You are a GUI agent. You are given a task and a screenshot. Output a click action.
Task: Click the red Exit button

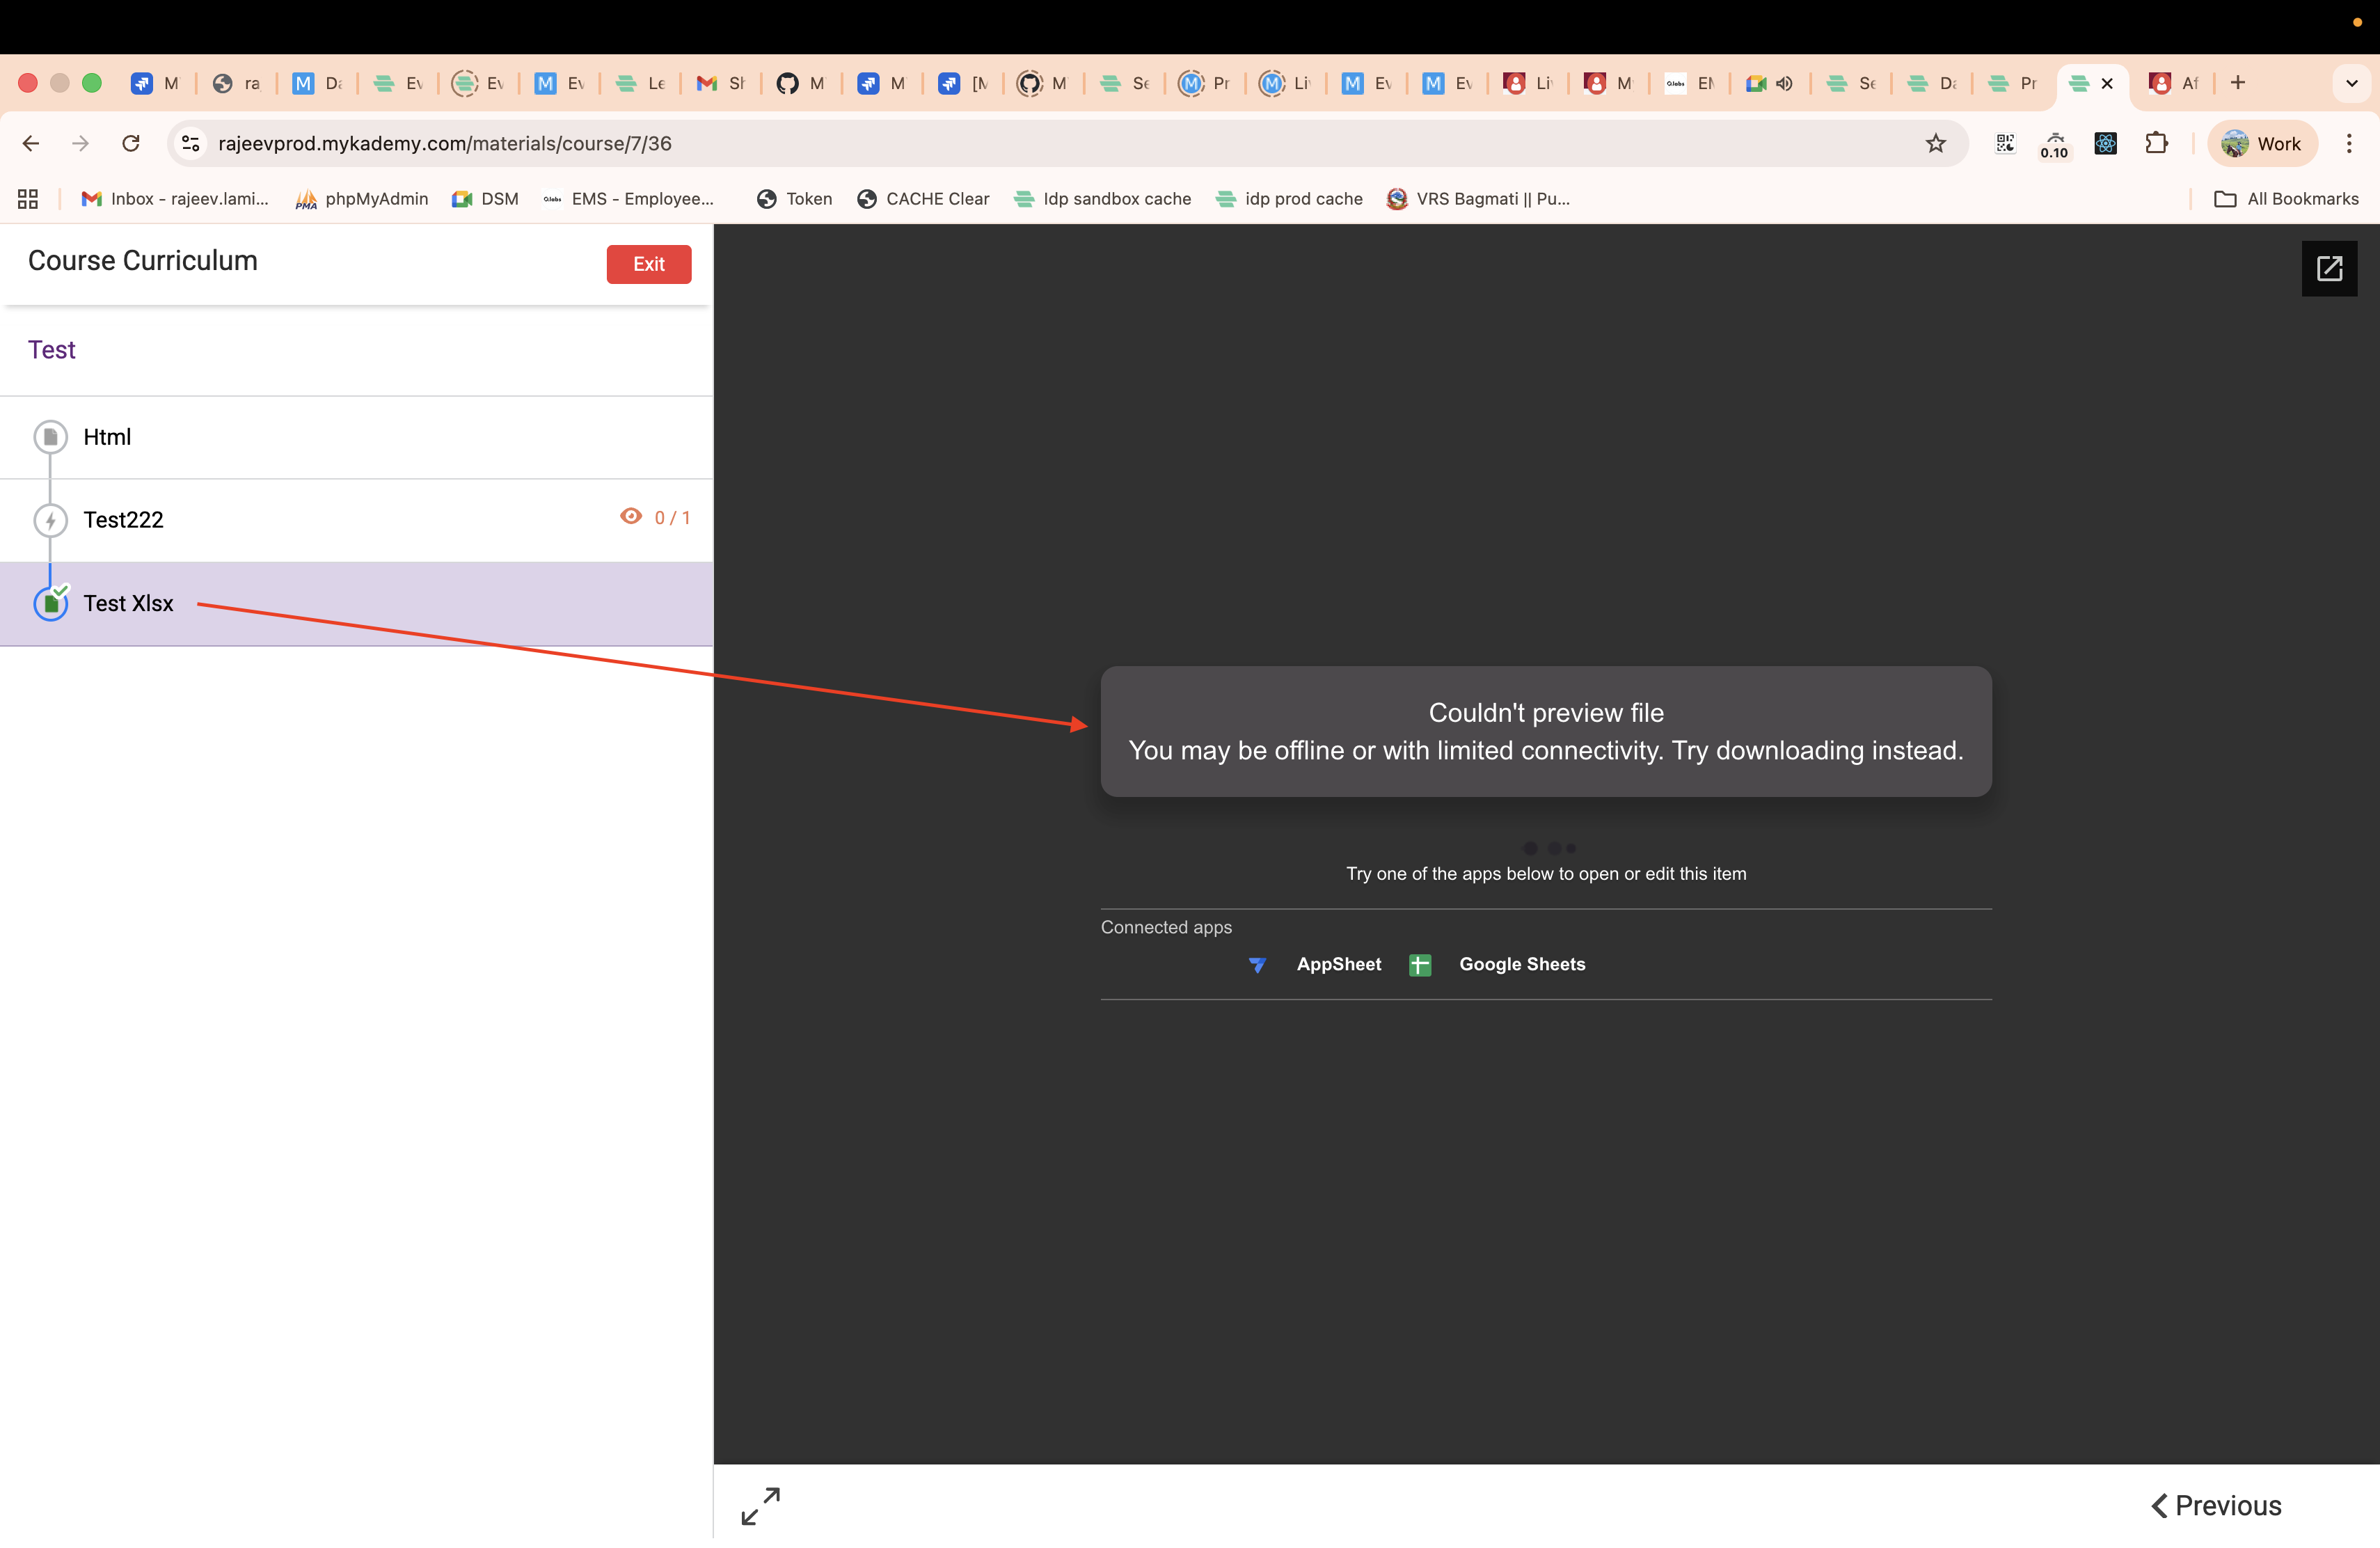point(648,264)
